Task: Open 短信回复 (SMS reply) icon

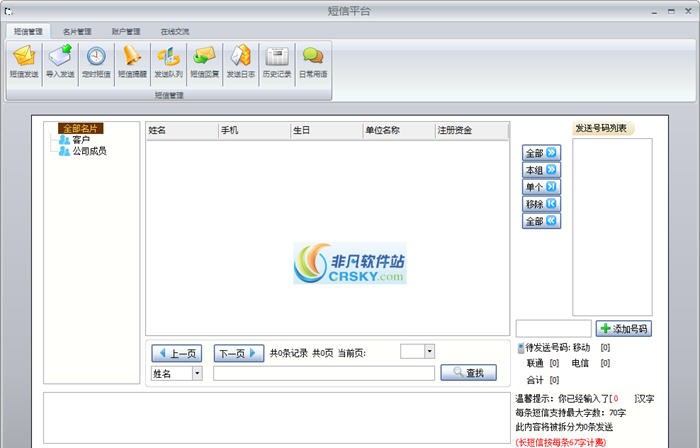Action: tap(205, 62)
